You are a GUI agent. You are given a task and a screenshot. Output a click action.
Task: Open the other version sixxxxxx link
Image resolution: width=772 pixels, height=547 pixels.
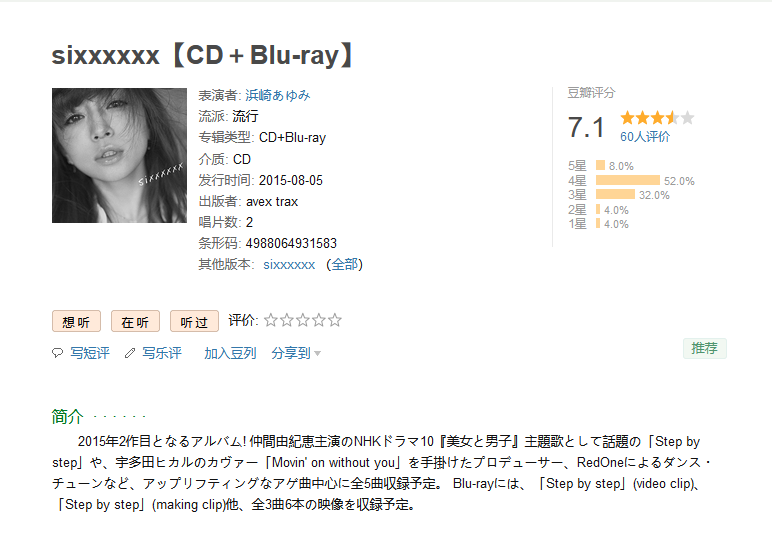[289, 264]
